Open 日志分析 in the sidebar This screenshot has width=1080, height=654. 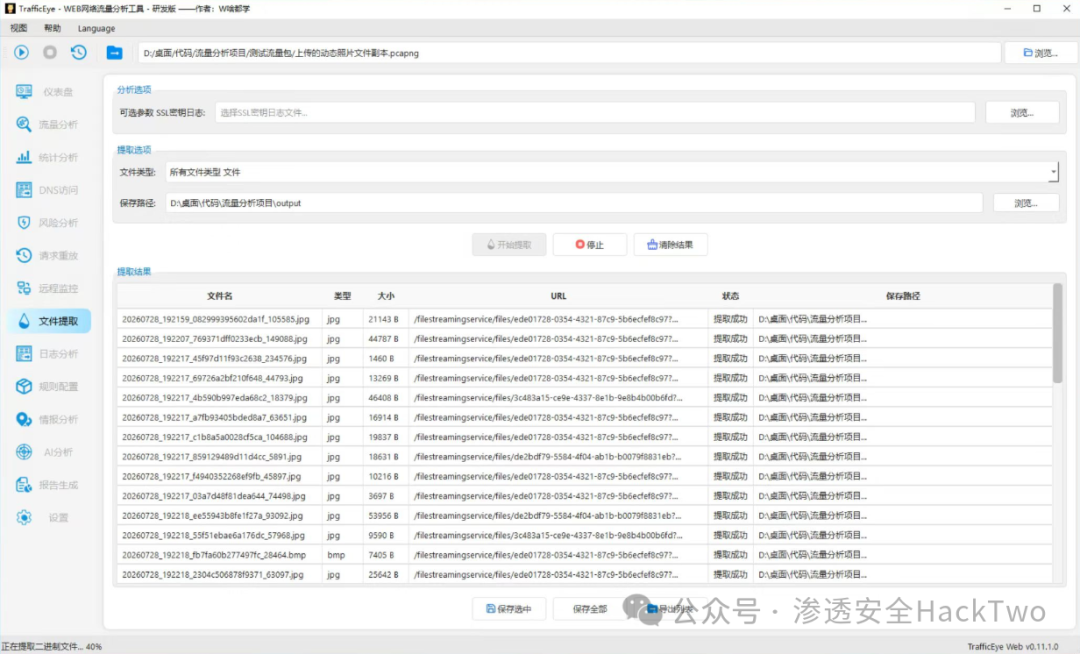[x=49, y=354]
